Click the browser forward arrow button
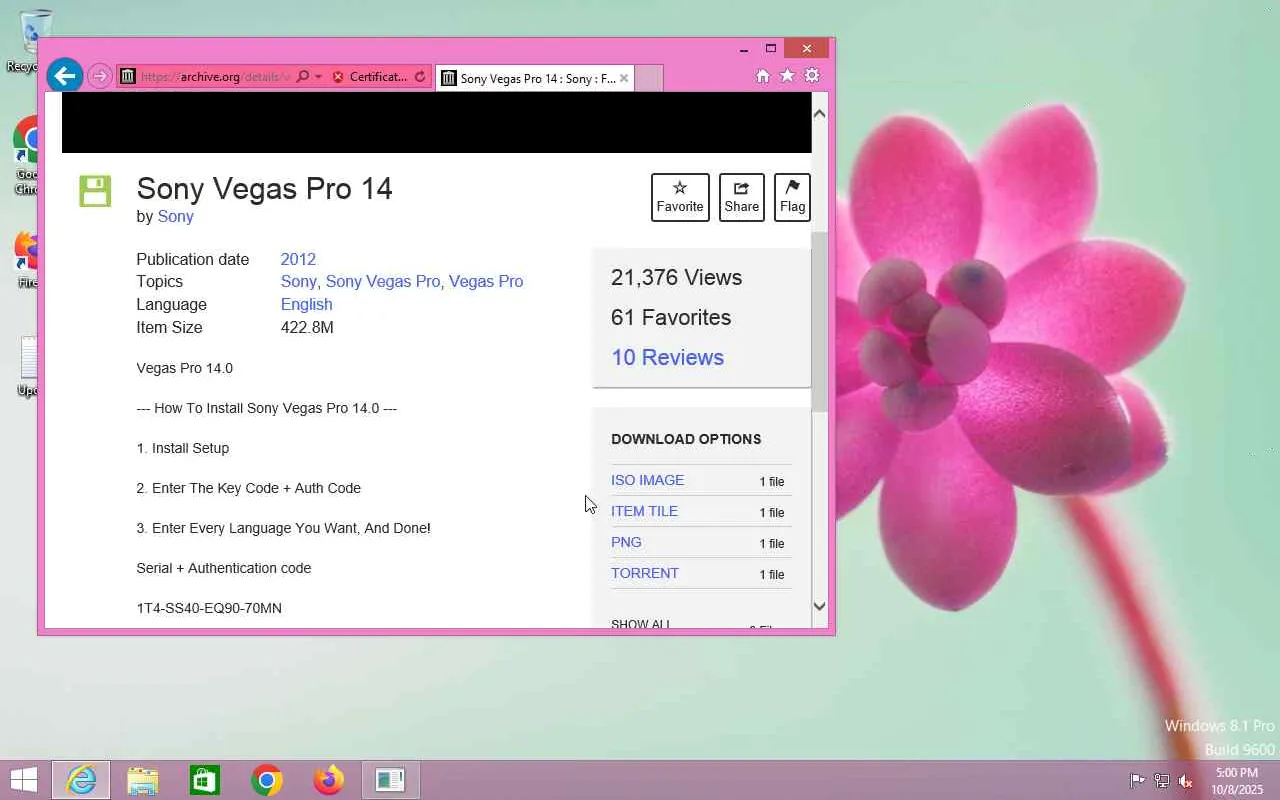1280x800 pixels. click(x=99, y=76)
